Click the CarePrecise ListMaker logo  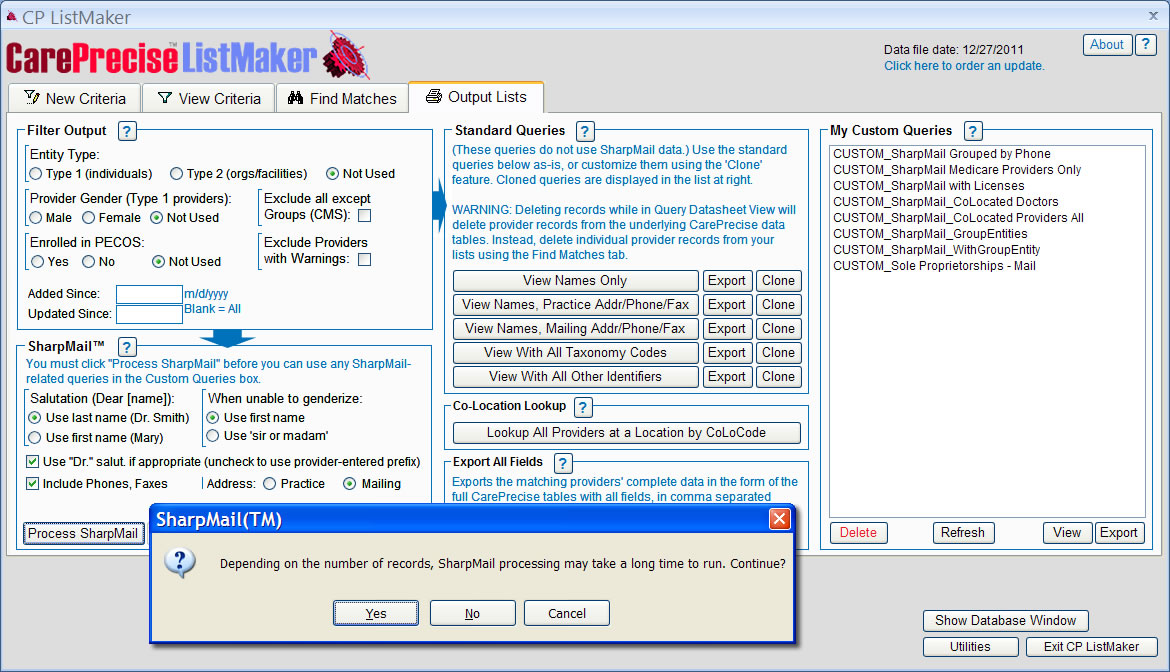pos(187,57)
